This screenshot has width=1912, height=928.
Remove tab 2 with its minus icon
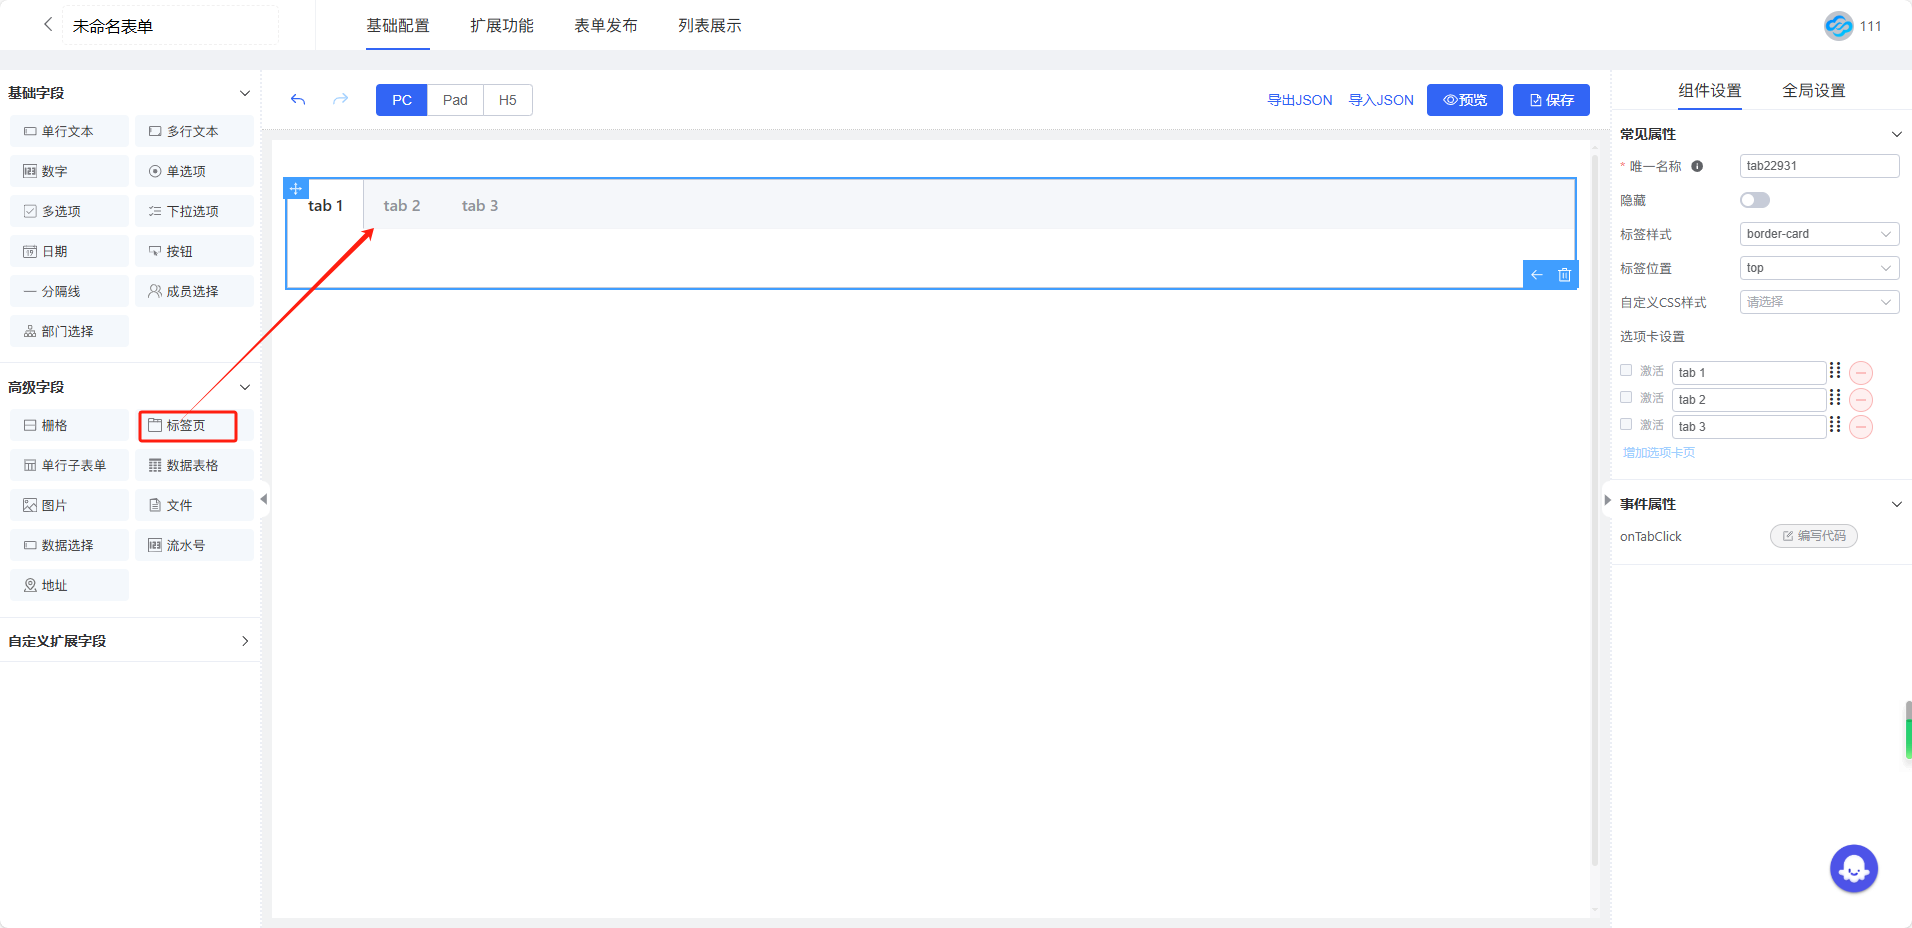[x=1860, y=400]
